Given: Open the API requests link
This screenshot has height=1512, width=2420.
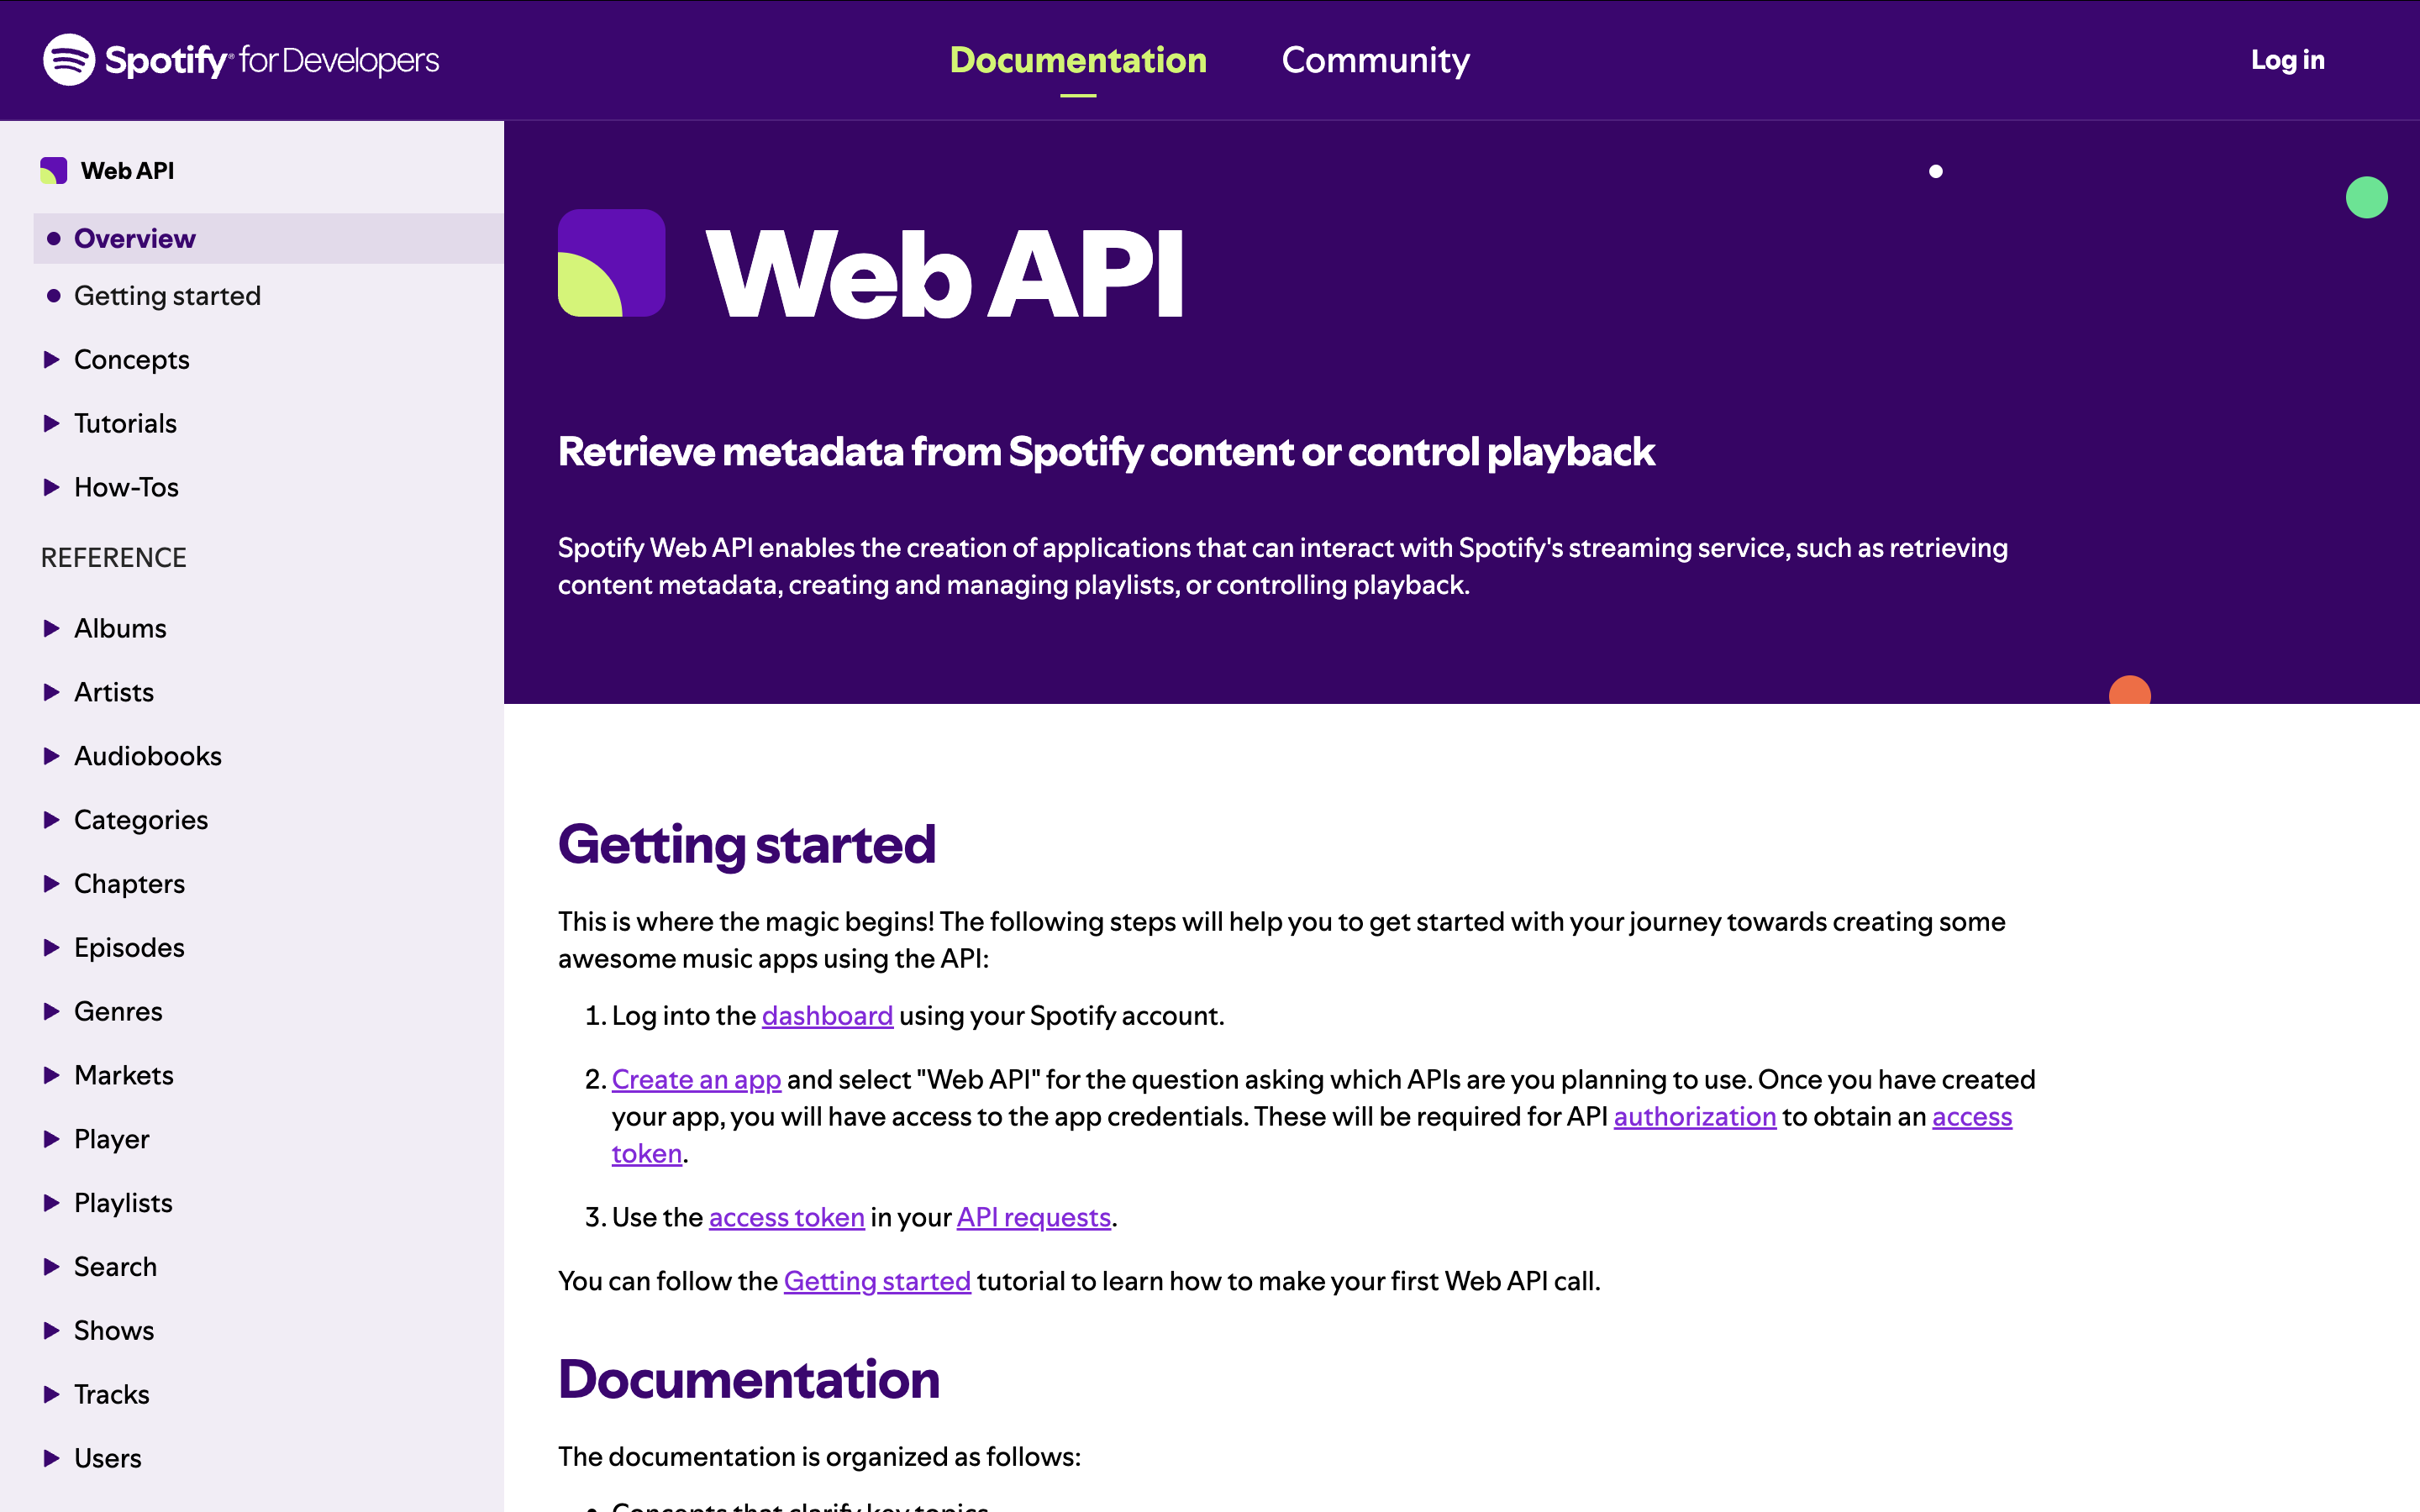Looking at the screenshot, I should 1034,1218.
